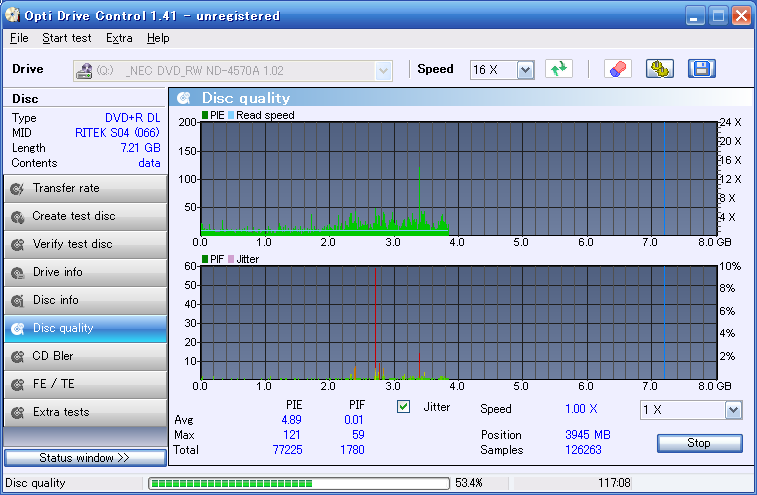Open the CD Bler page
Viewport: 757px width, 495px height.
[x=85, y=356]
